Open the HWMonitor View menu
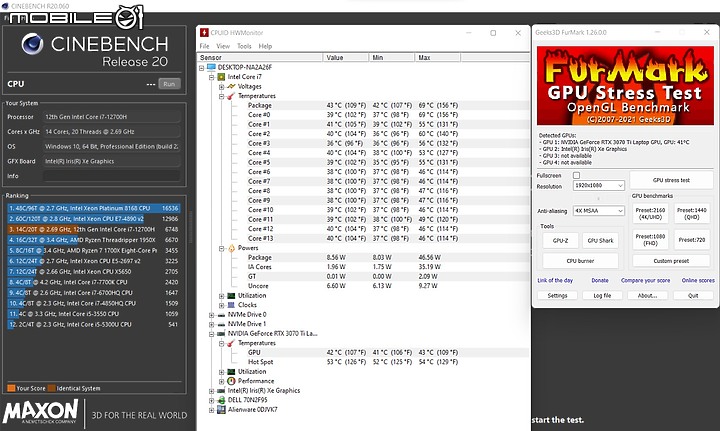This screenshot has height=431, width=720. [223, 46]
